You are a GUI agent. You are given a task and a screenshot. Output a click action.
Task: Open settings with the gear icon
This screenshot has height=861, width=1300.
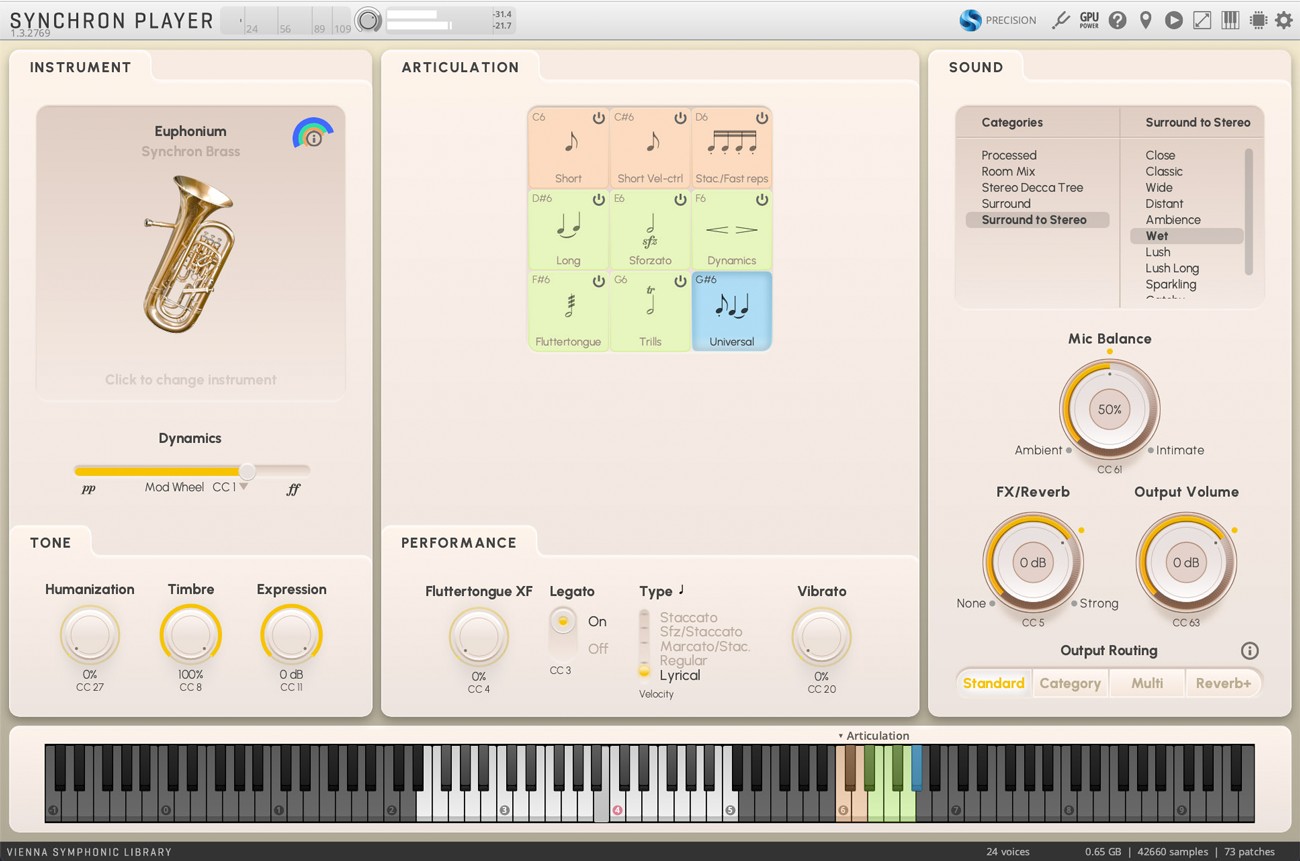1283,20
